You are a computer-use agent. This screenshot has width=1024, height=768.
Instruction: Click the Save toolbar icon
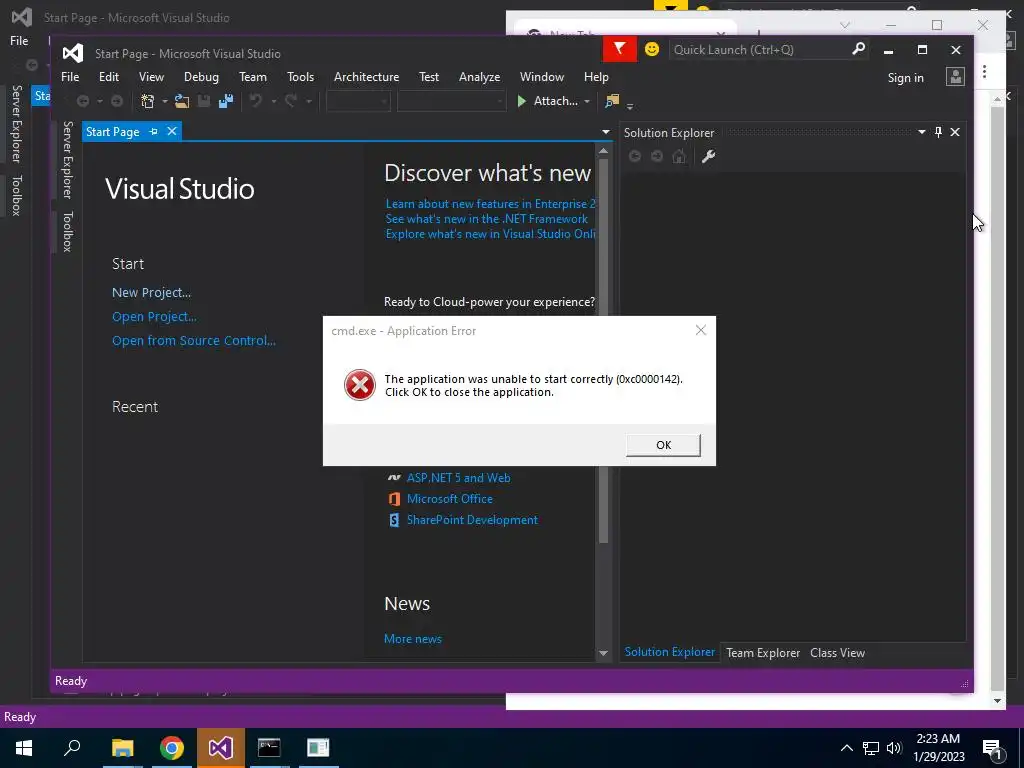[x=204, y=101]
